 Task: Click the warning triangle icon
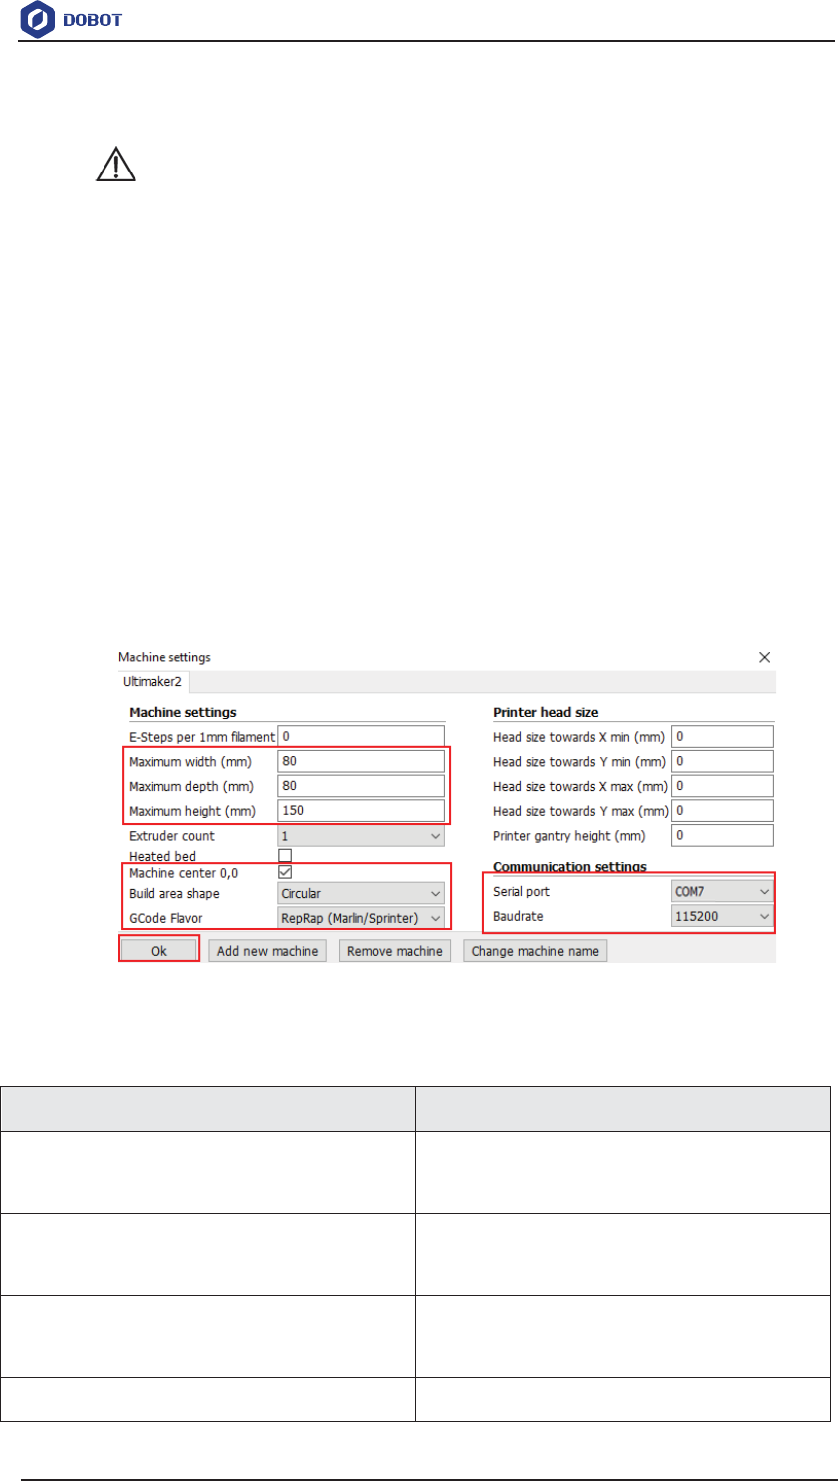[x=116, y=163]
